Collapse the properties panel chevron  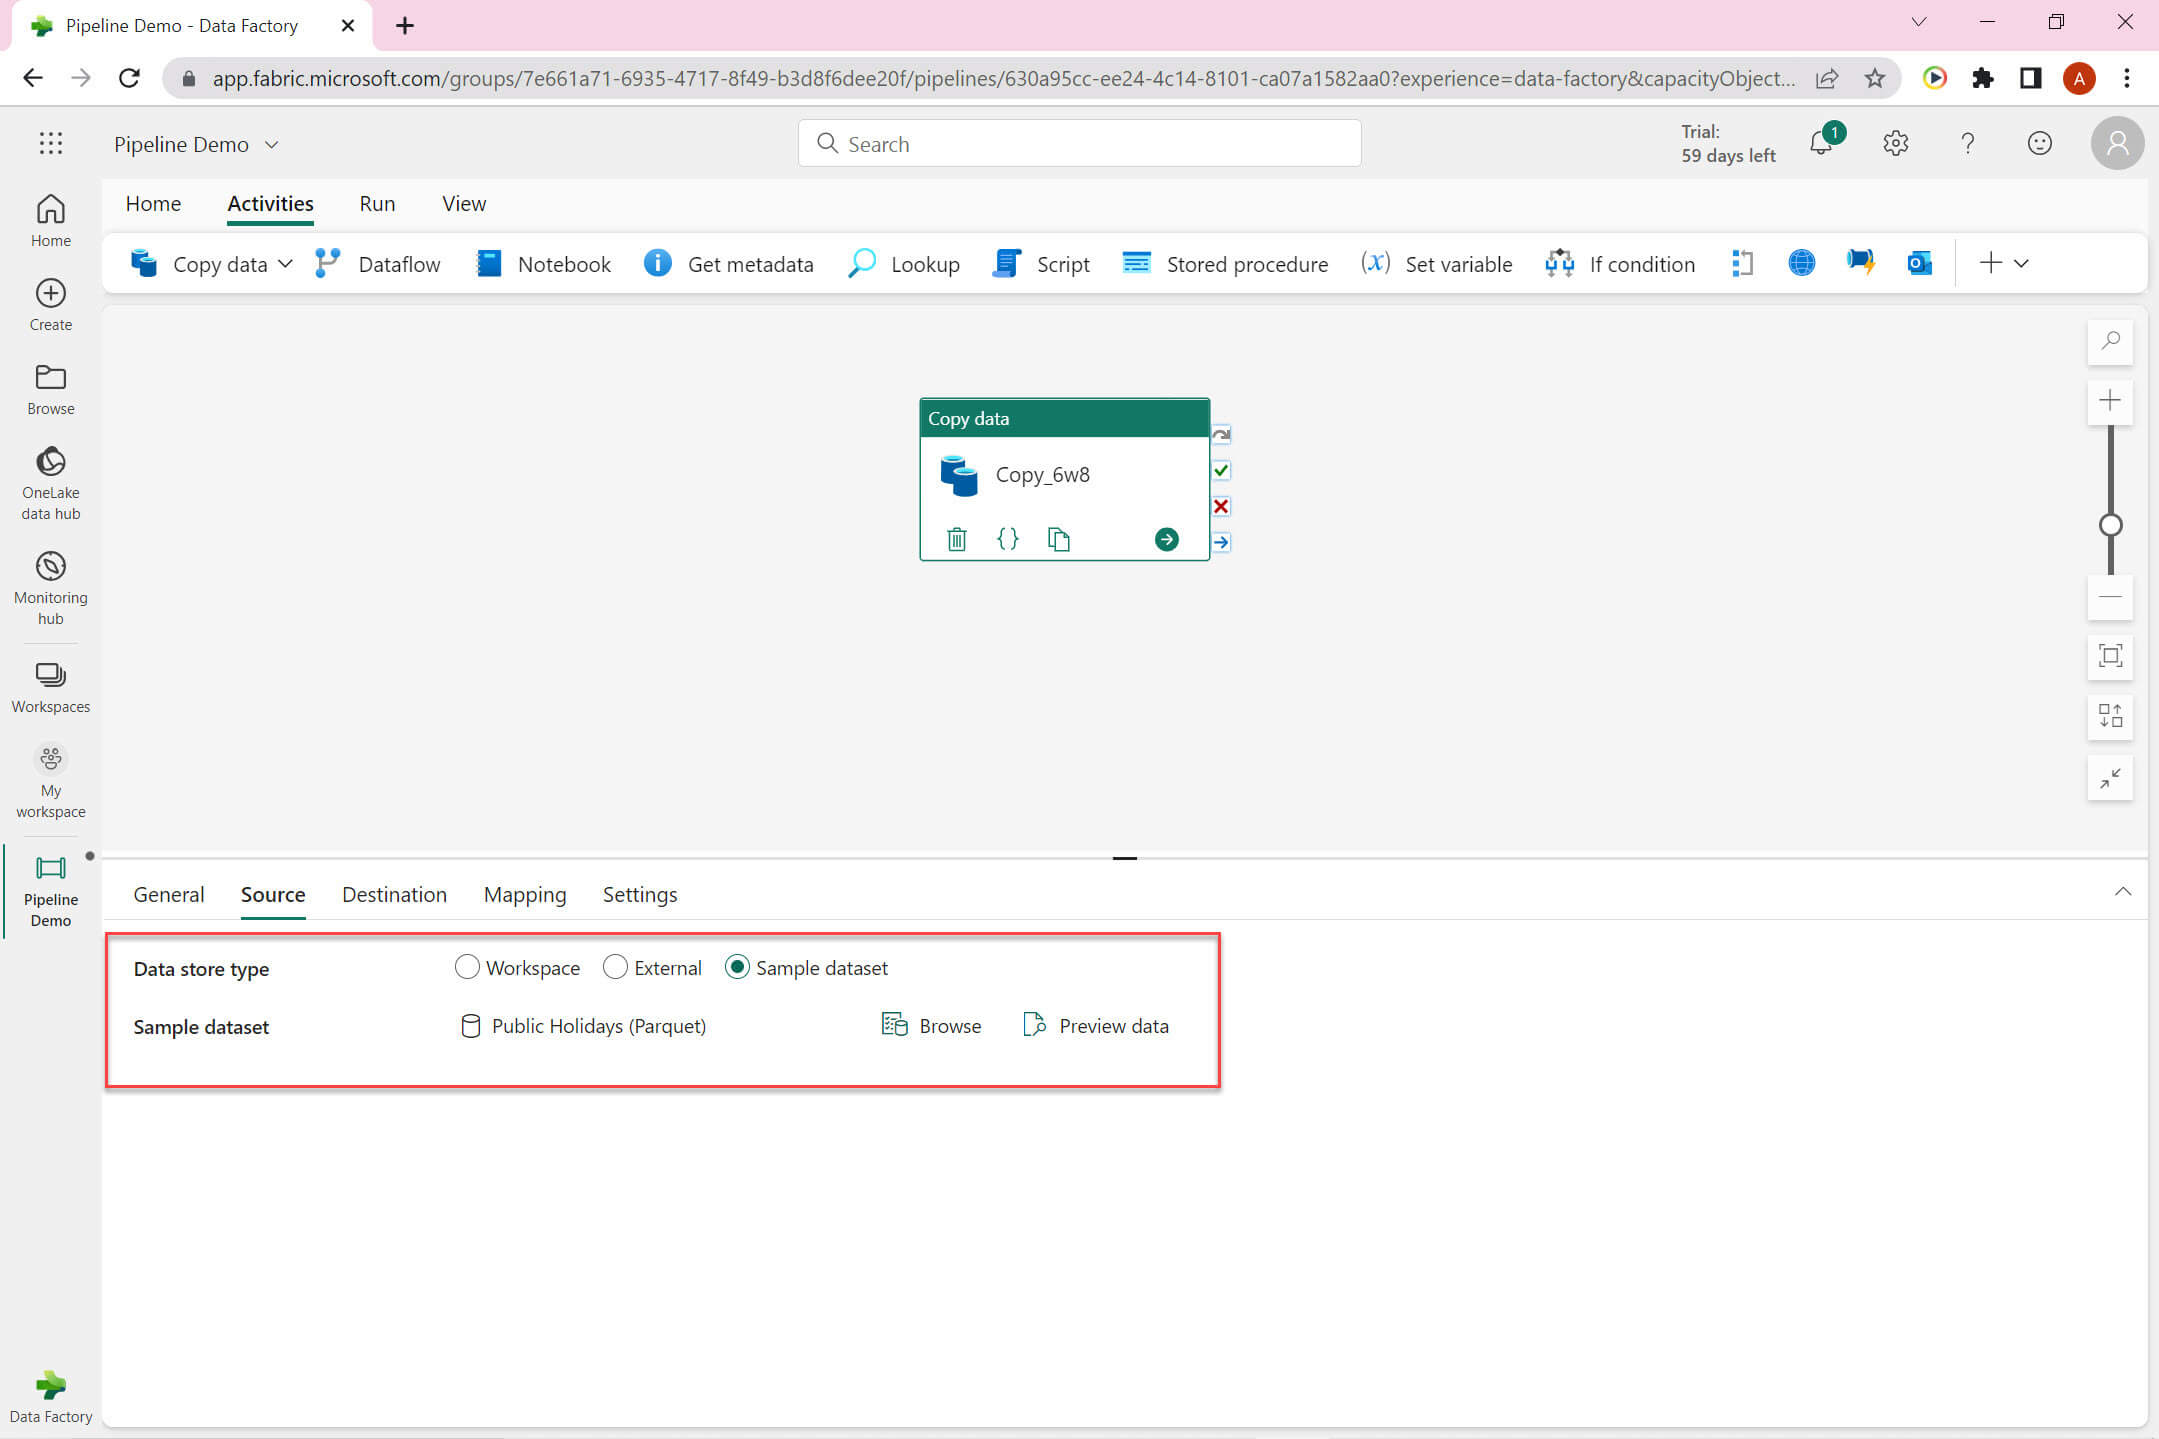click(x=2122, y=892)
